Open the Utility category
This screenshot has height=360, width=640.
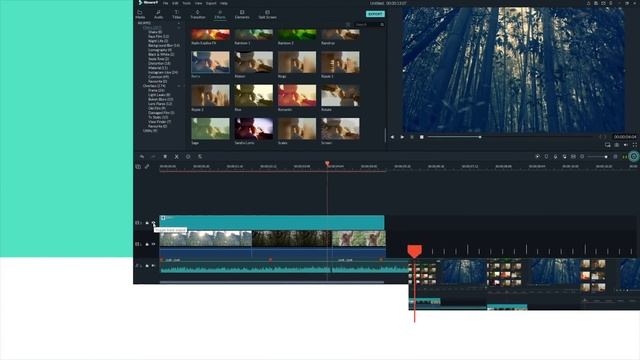pyautogui.click(x=150, y=131)
